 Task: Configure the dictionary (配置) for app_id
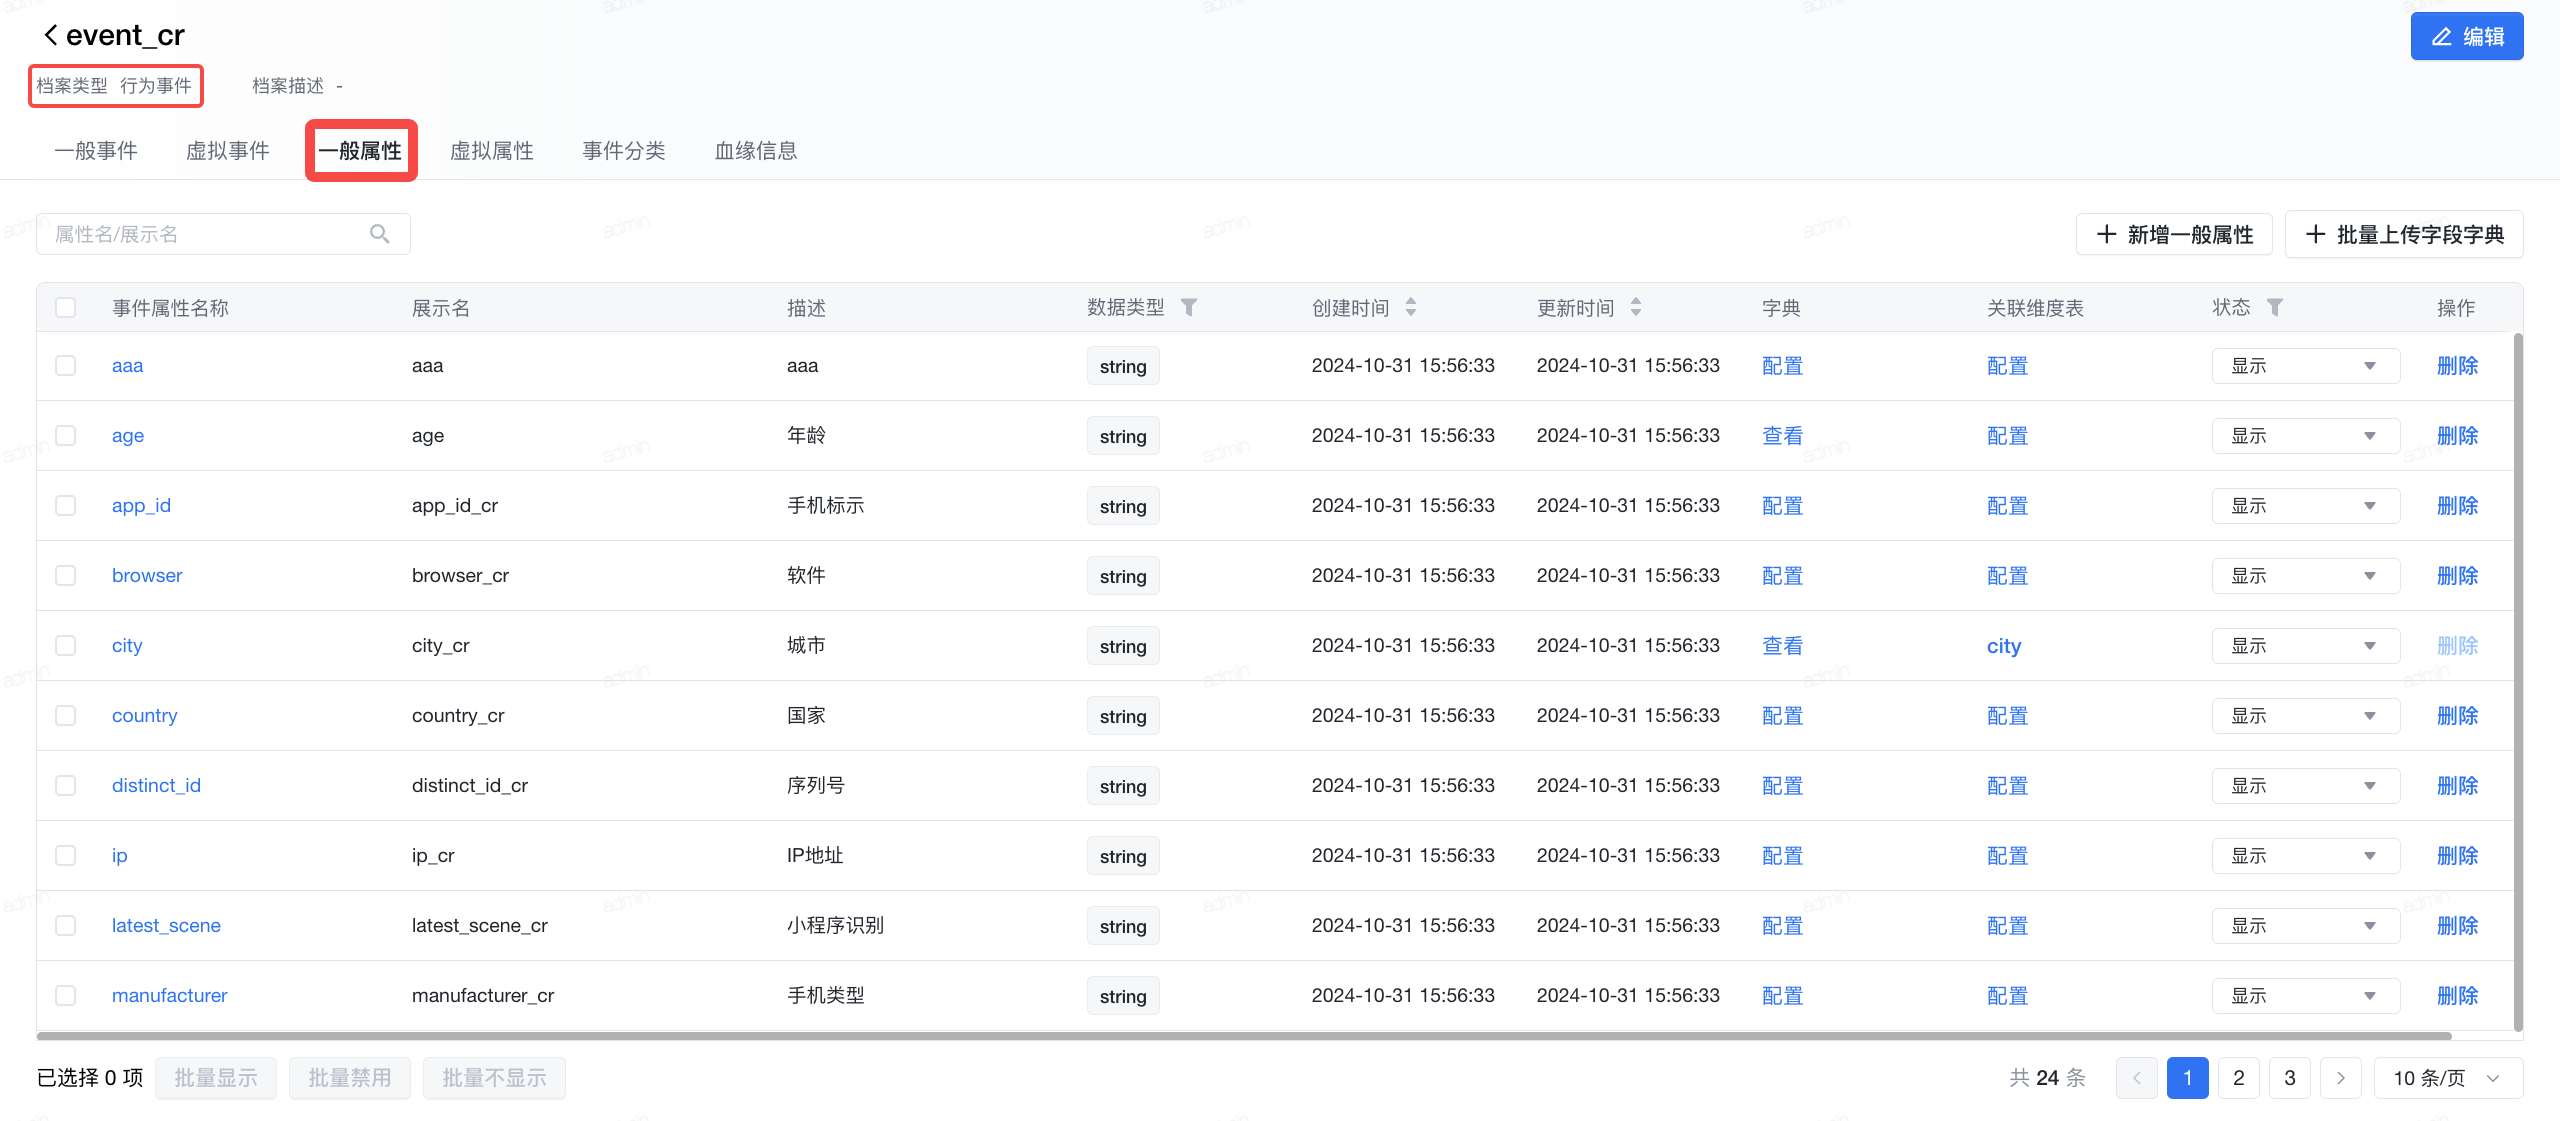click(x=1782, y=506)
